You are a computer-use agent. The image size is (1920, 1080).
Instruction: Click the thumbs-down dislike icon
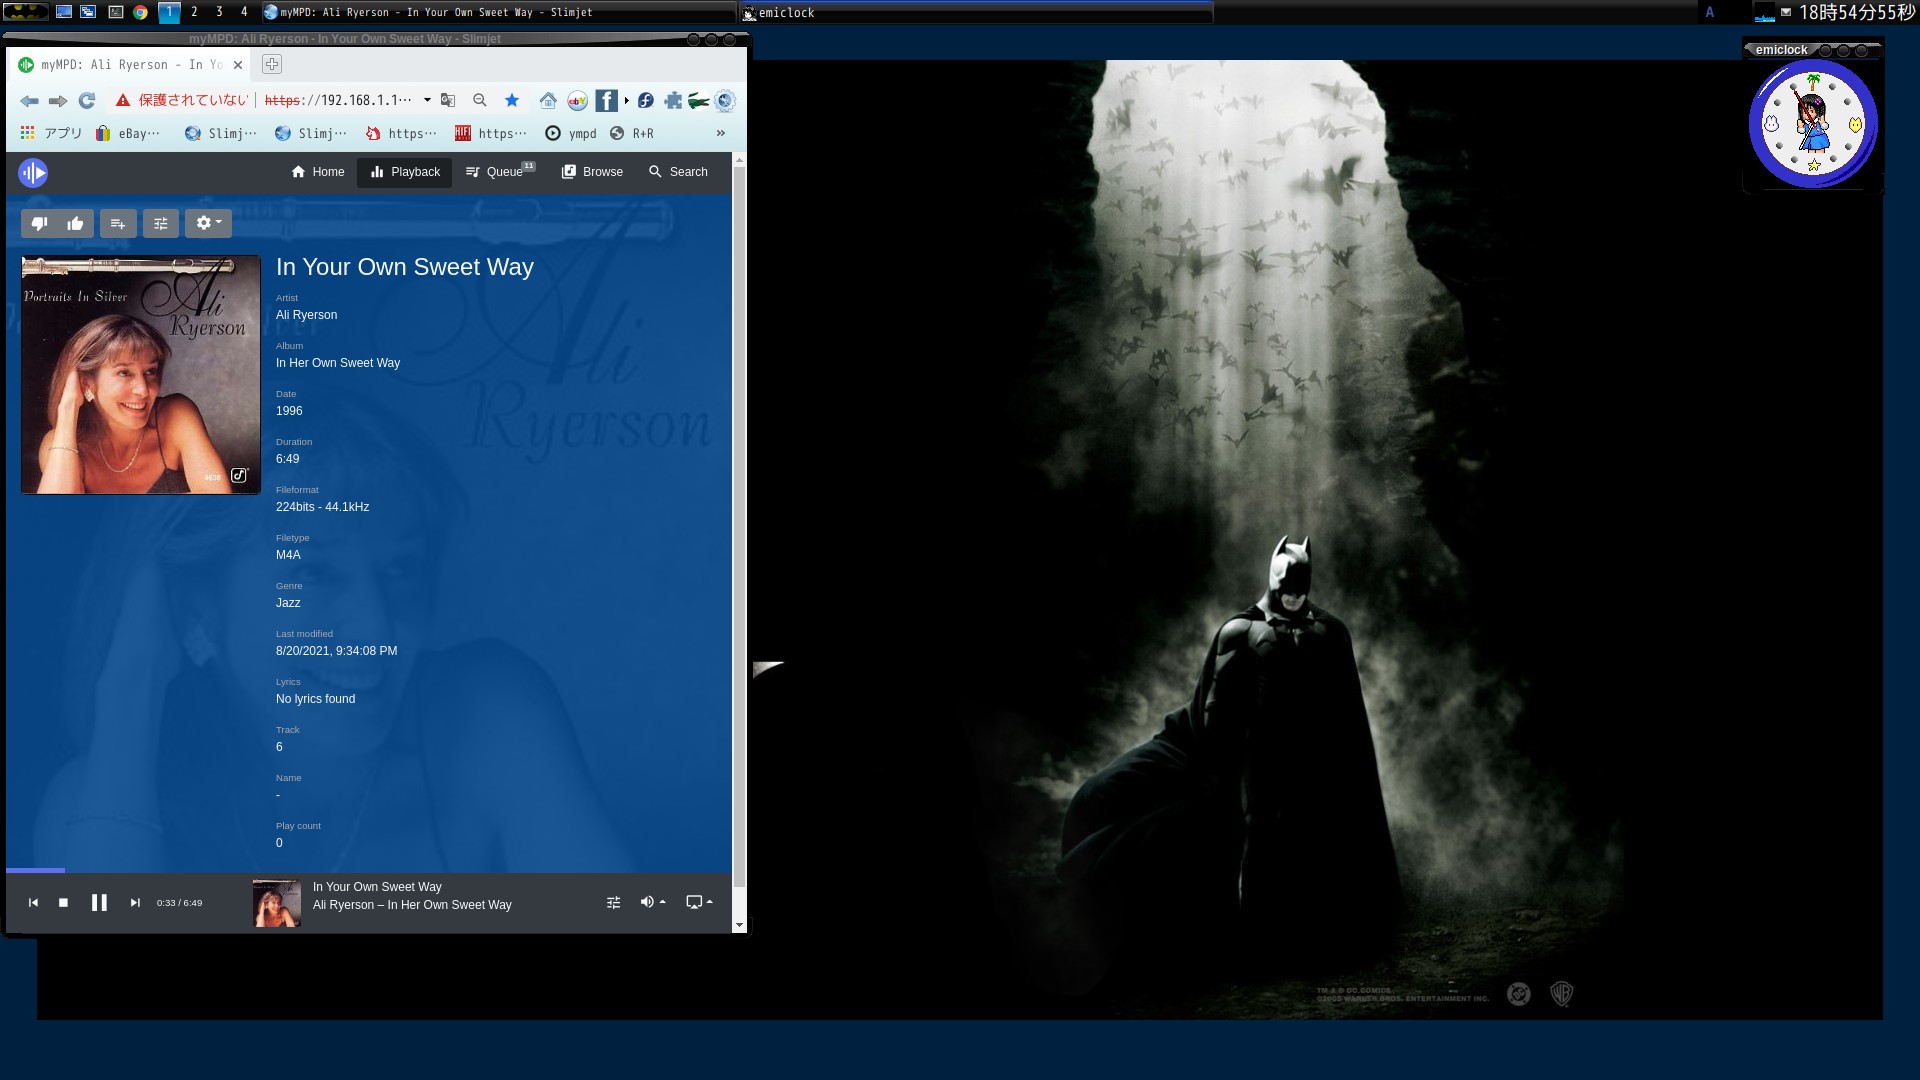coord(39,223)
